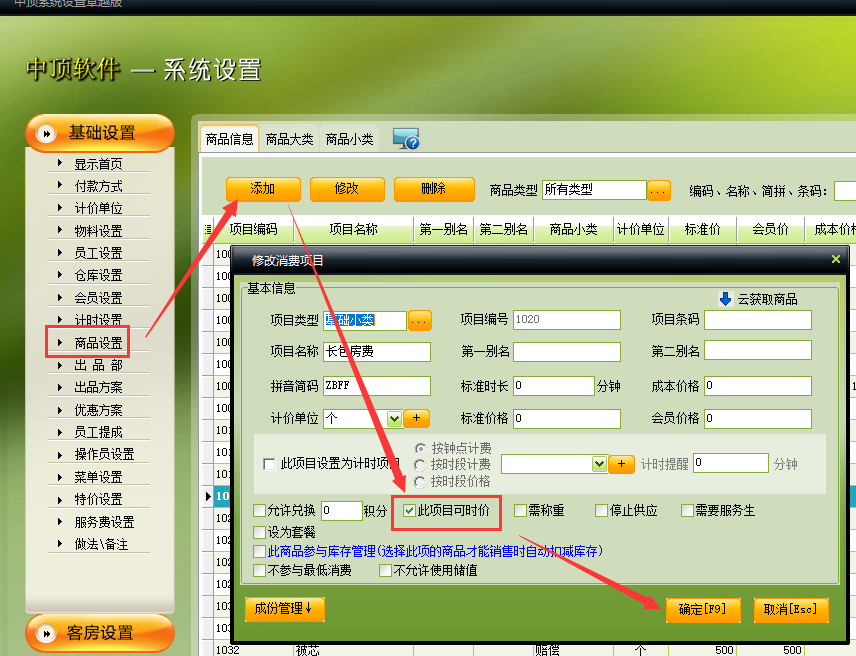Screen dimensions: 856x656
Task: Open the 商品类型 ellipsis browse button
Action: pos(658,190)
